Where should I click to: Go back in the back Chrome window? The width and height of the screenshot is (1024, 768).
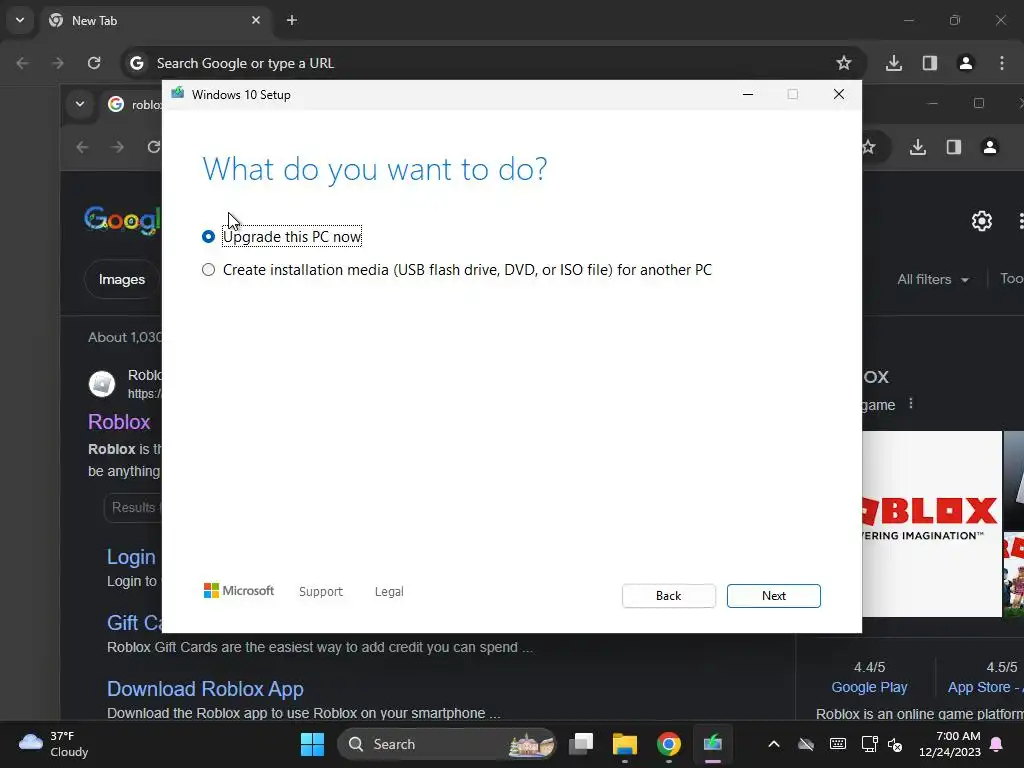point(82,147)
